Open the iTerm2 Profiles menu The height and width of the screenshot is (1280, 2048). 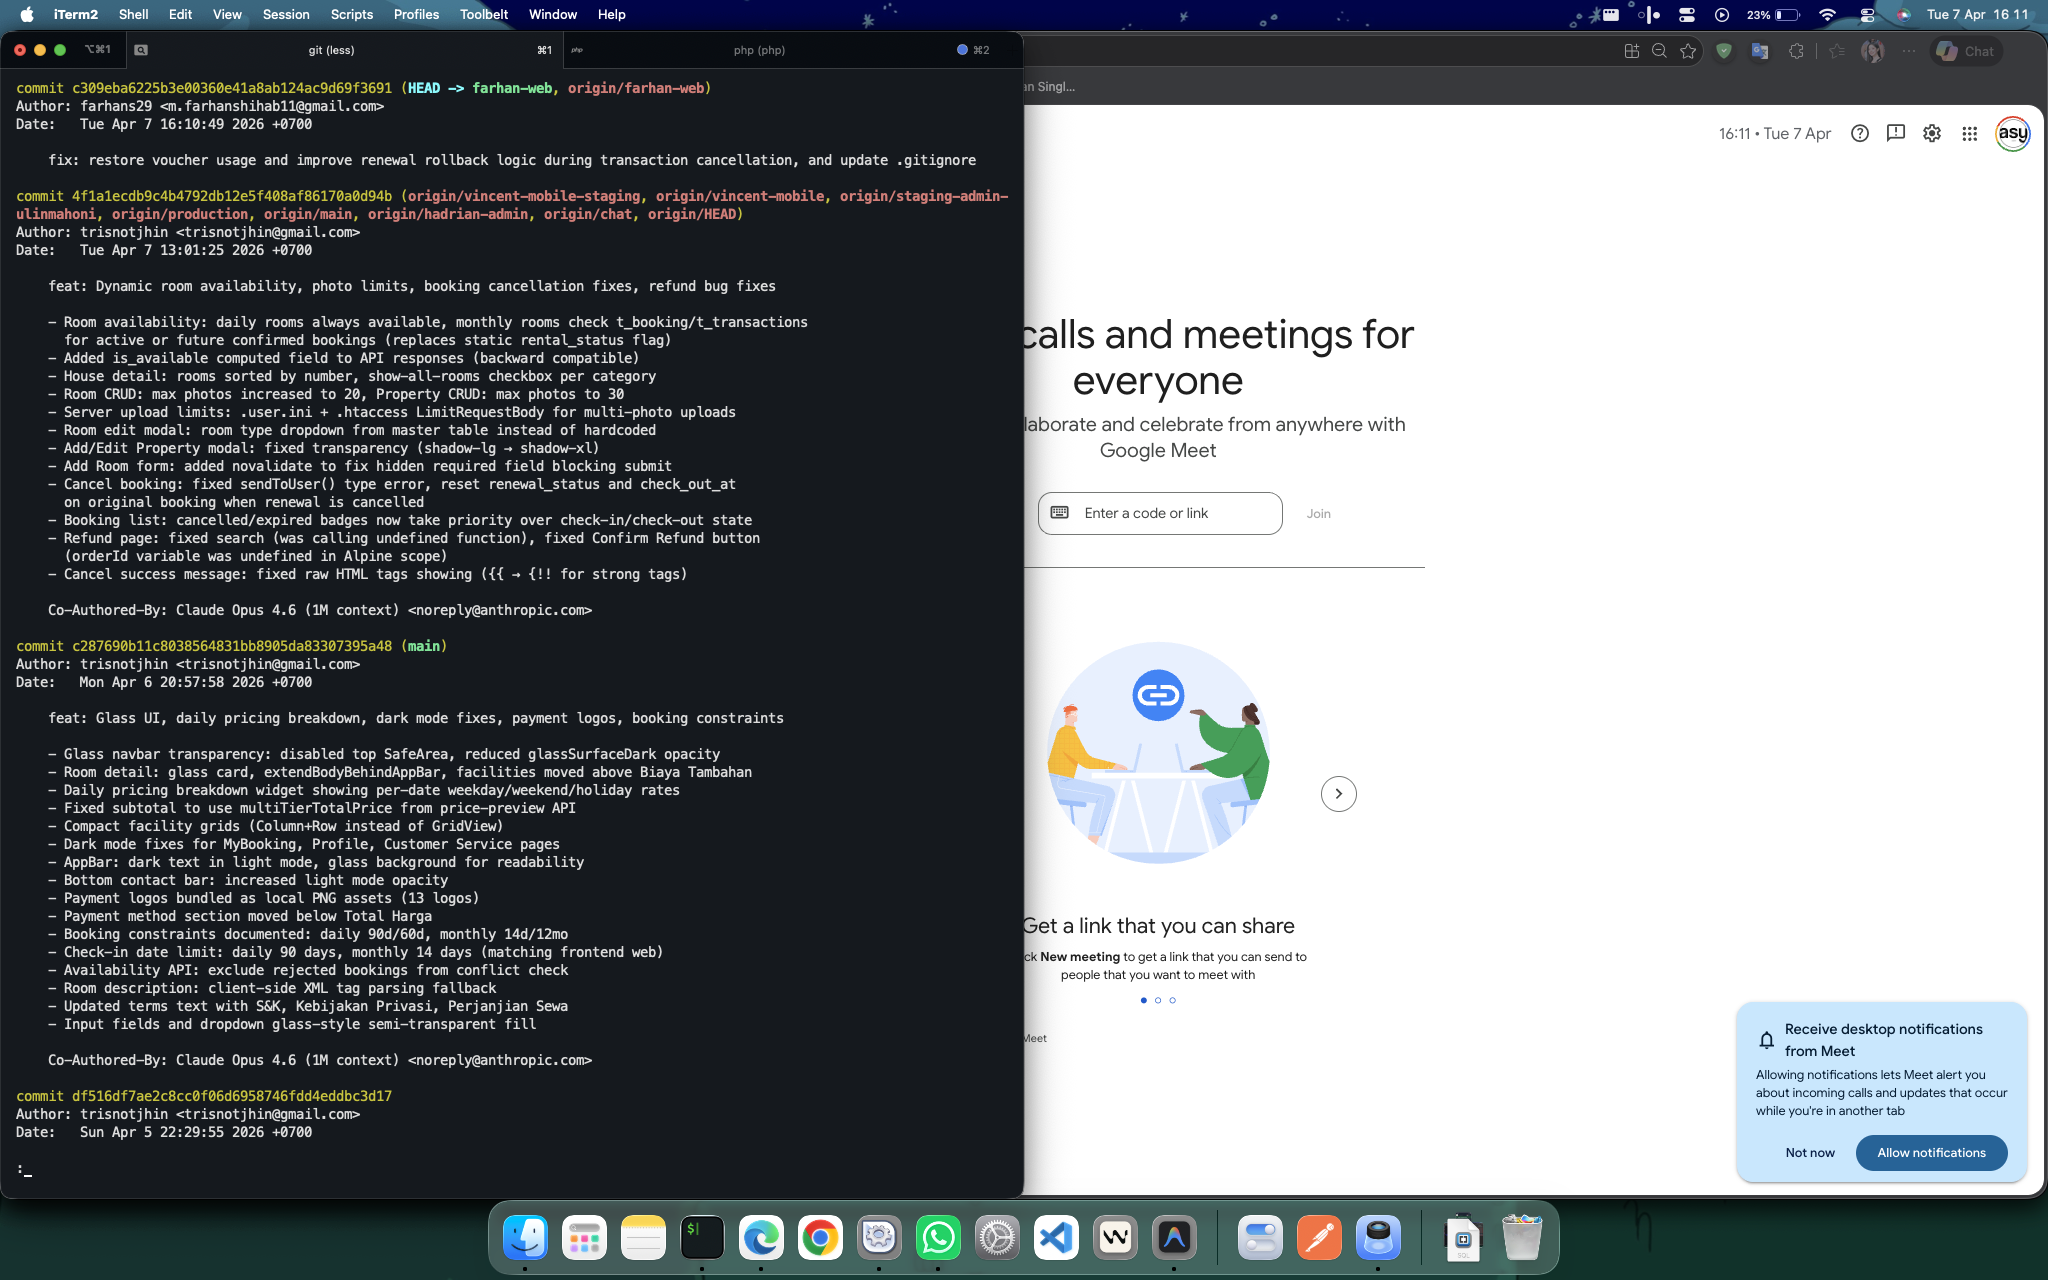pyautogui.click(x=416, y=15)
